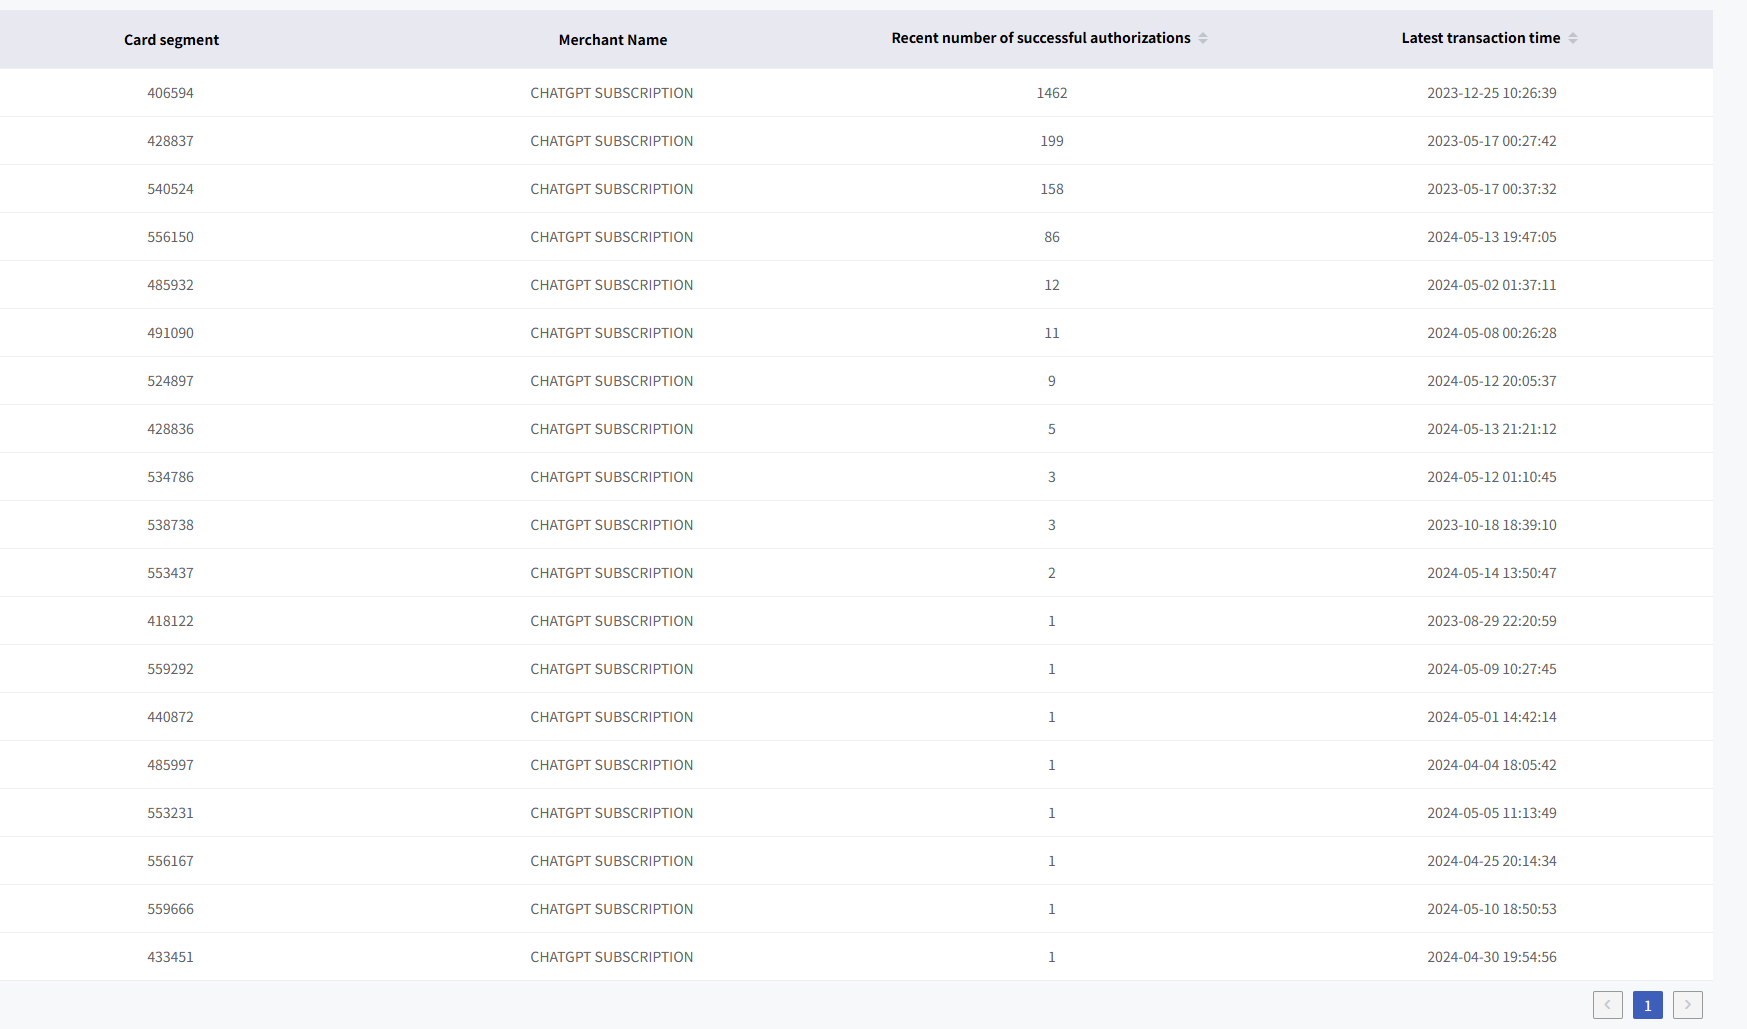Select card segment 433451 in last row
Image resolution: width=1747 pixels, height=1029 pixels.
(x=170, y=957)
